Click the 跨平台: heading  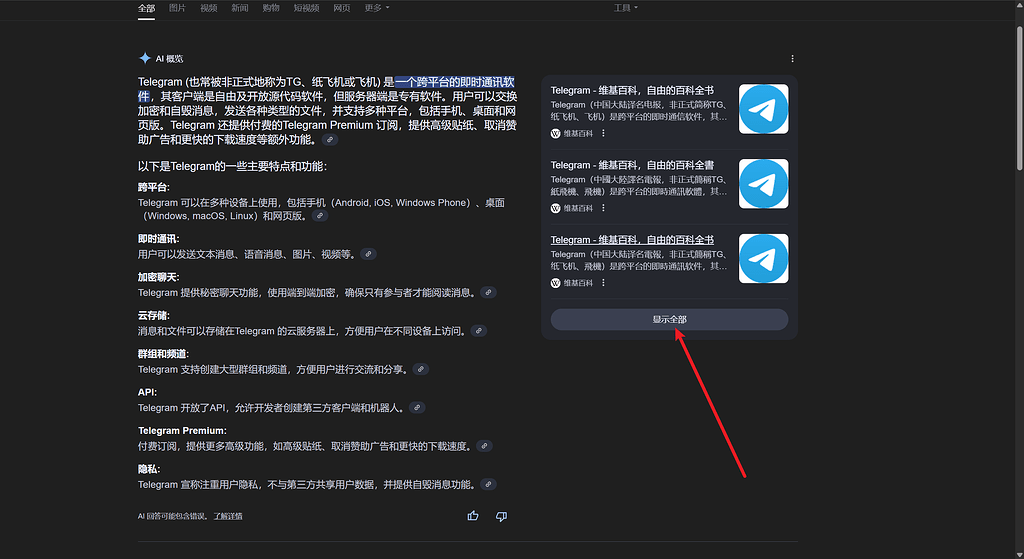pos(153,187)
